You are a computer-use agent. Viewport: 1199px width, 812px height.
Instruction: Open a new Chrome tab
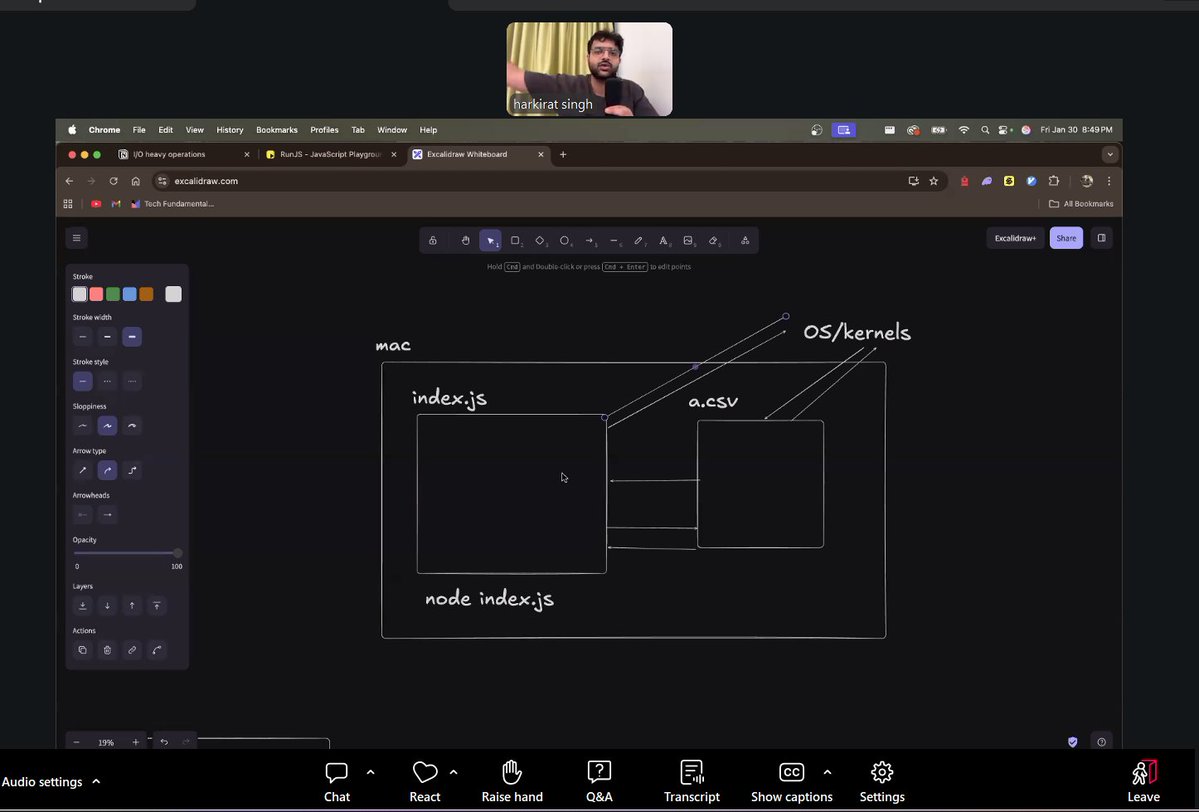563,154
